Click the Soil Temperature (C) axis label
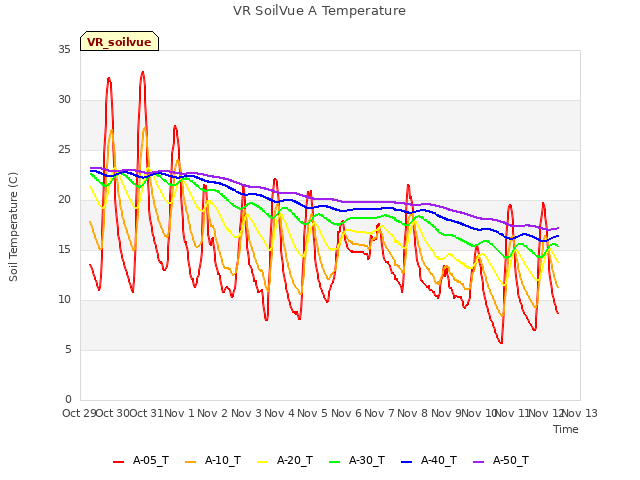Screen dimensions: 640x480 (x=13, y=227)
